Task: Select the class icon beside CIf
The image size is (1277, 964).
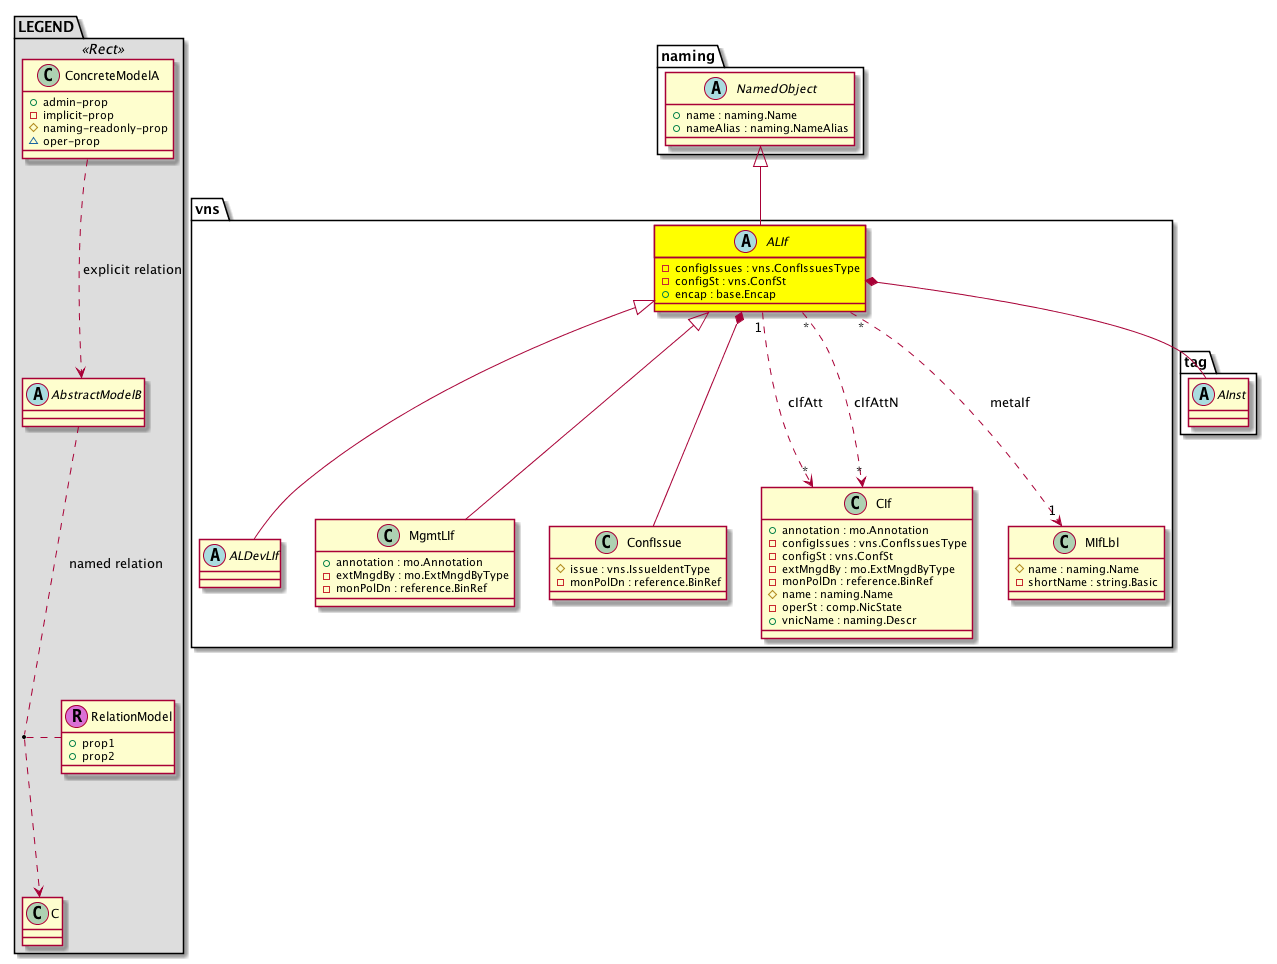Action: (855, 503)
